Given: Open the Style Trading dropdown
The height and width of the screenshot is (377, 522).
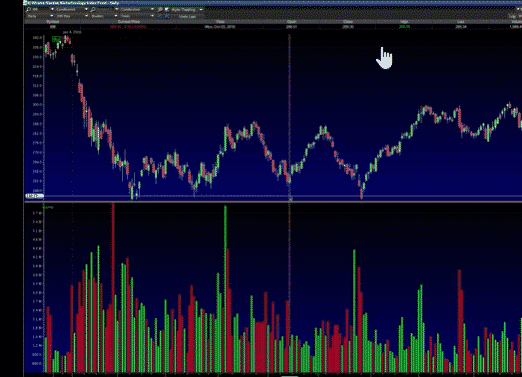Looking at the screenshot, I should pos(187,10).
